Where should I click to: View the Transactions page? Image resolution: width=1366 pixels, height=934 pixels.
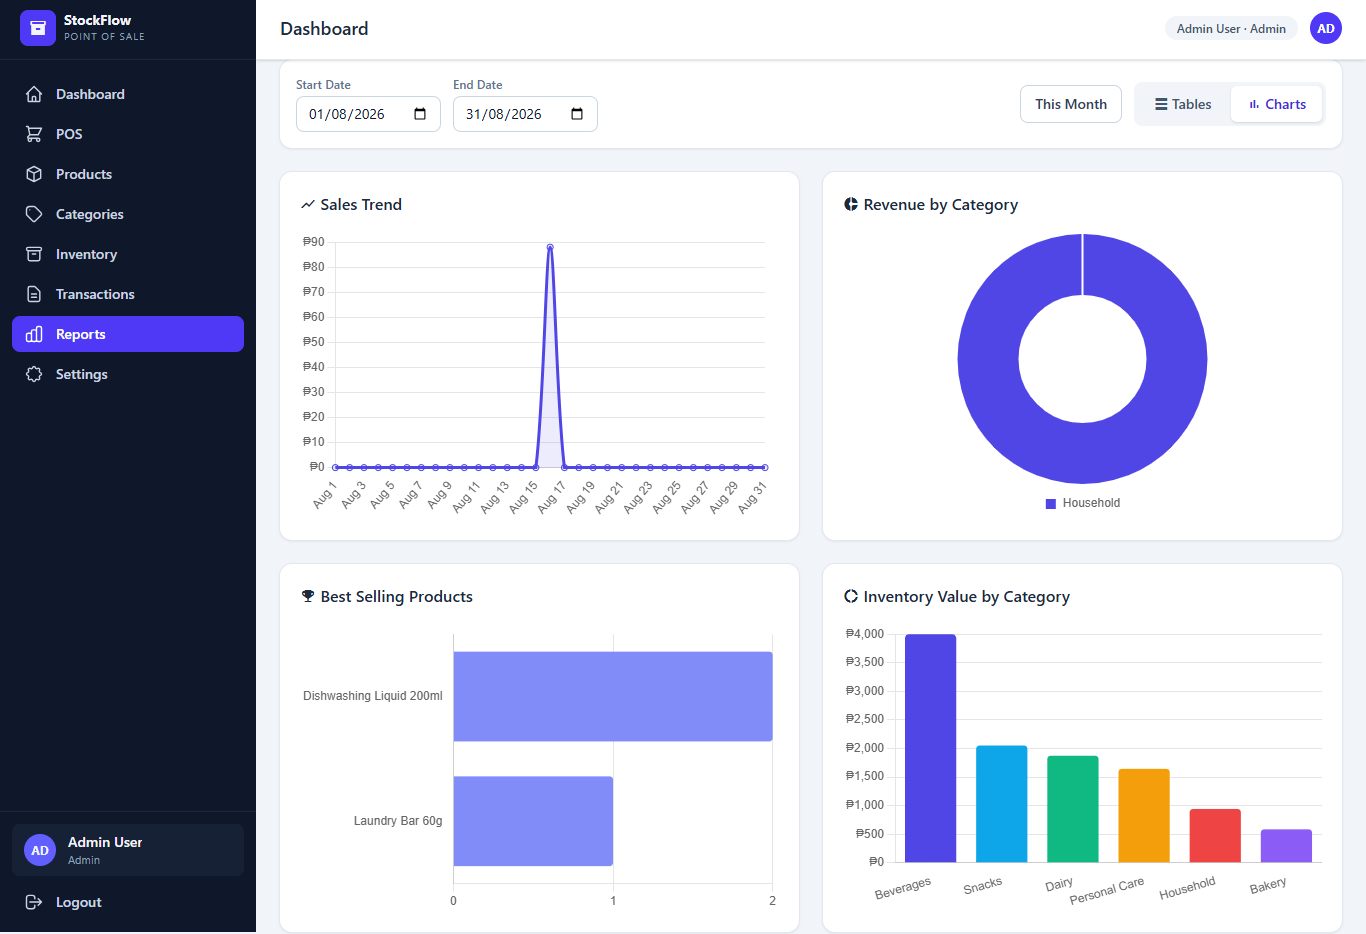click(x=128, y=294)
